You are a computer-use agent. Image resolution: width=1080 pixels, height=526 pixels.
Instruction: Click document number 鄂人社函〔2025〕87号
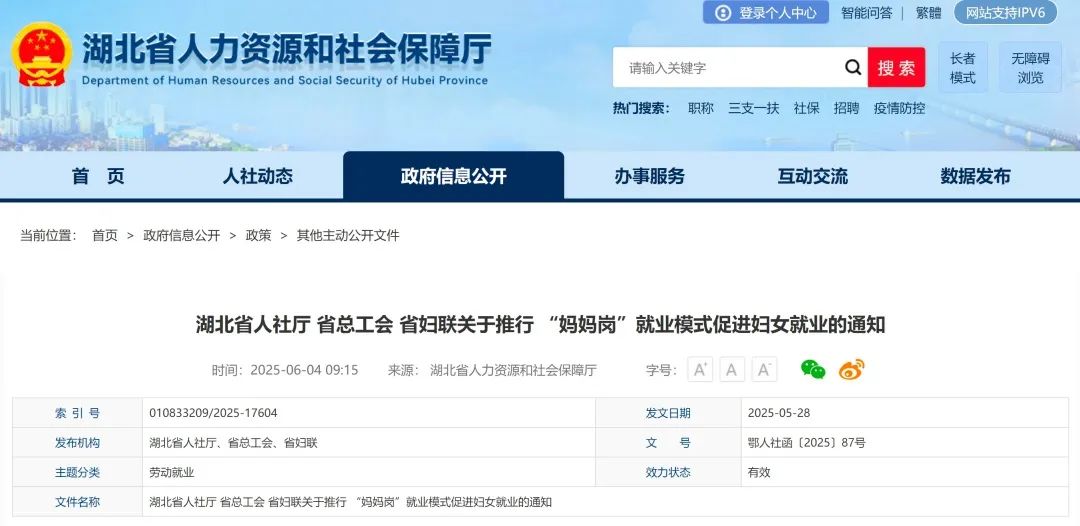[807, 443]
